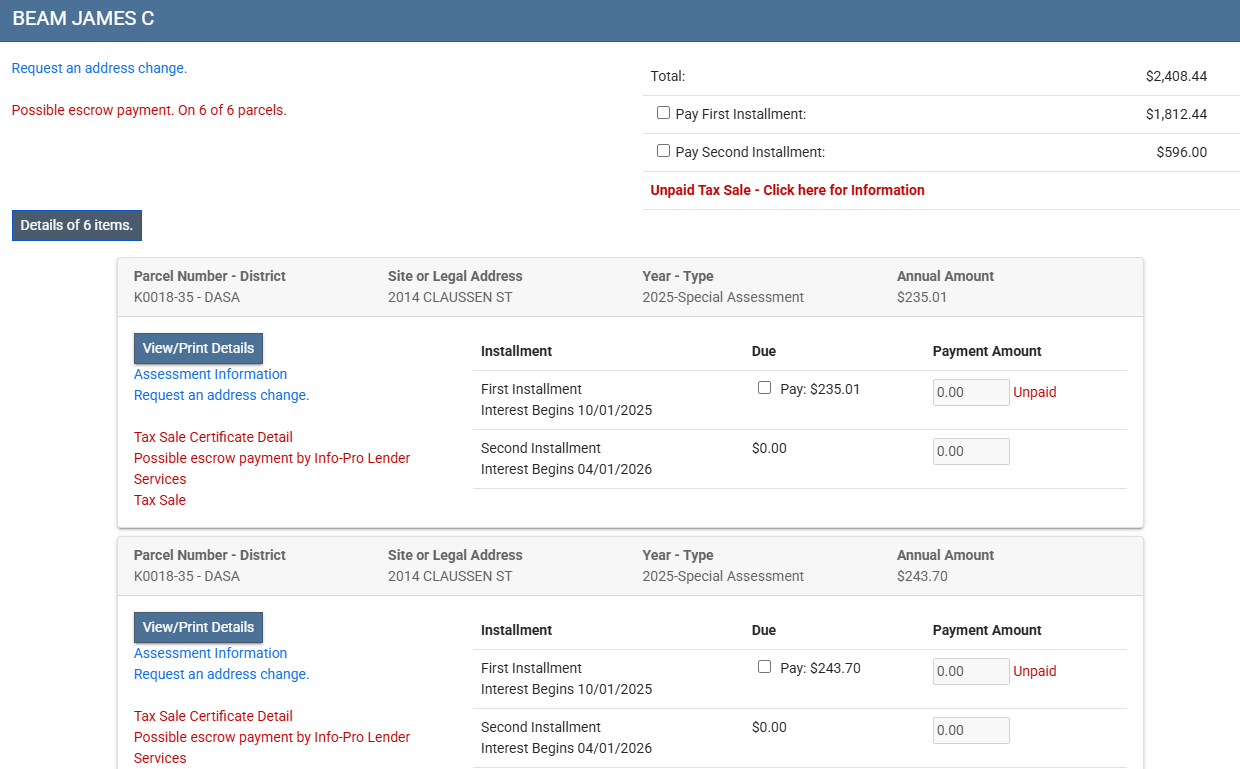
Task: Tick the Pay: $243.70 checkbox
Action: coord(765,667)
